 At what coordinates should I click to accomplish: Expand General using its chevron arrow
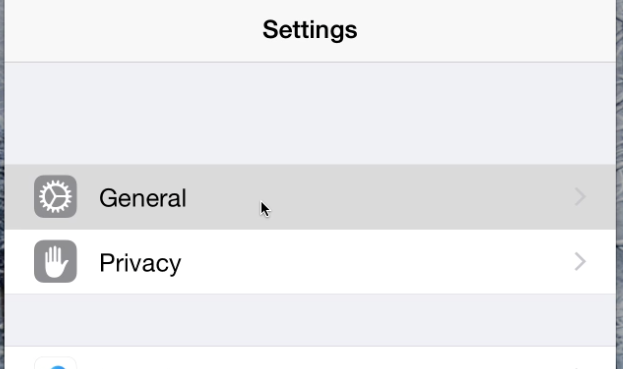(x=580, y=197)
